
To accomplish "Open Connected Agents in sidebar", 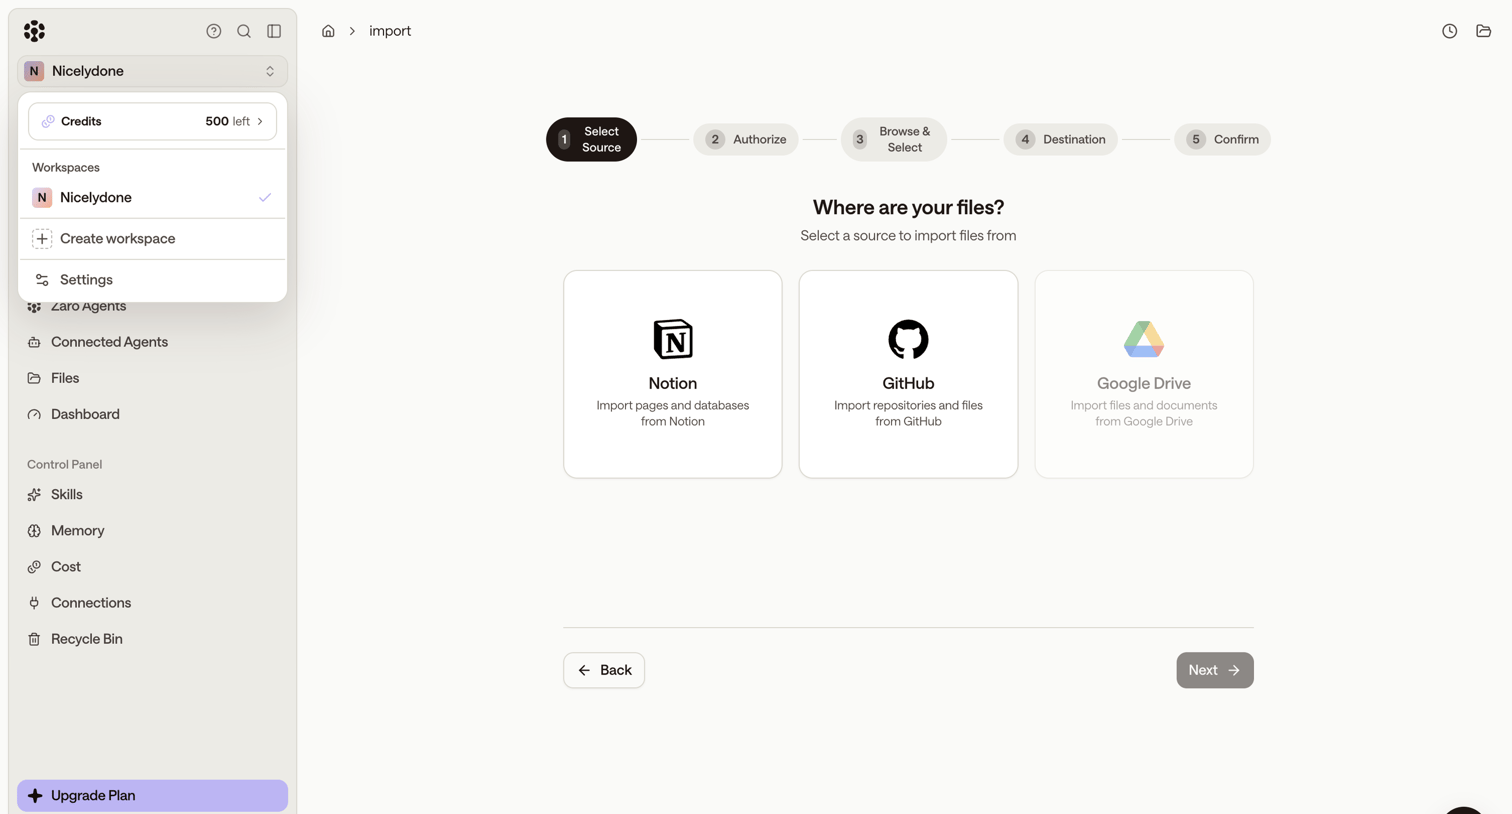I will click(x=152, y=342).
